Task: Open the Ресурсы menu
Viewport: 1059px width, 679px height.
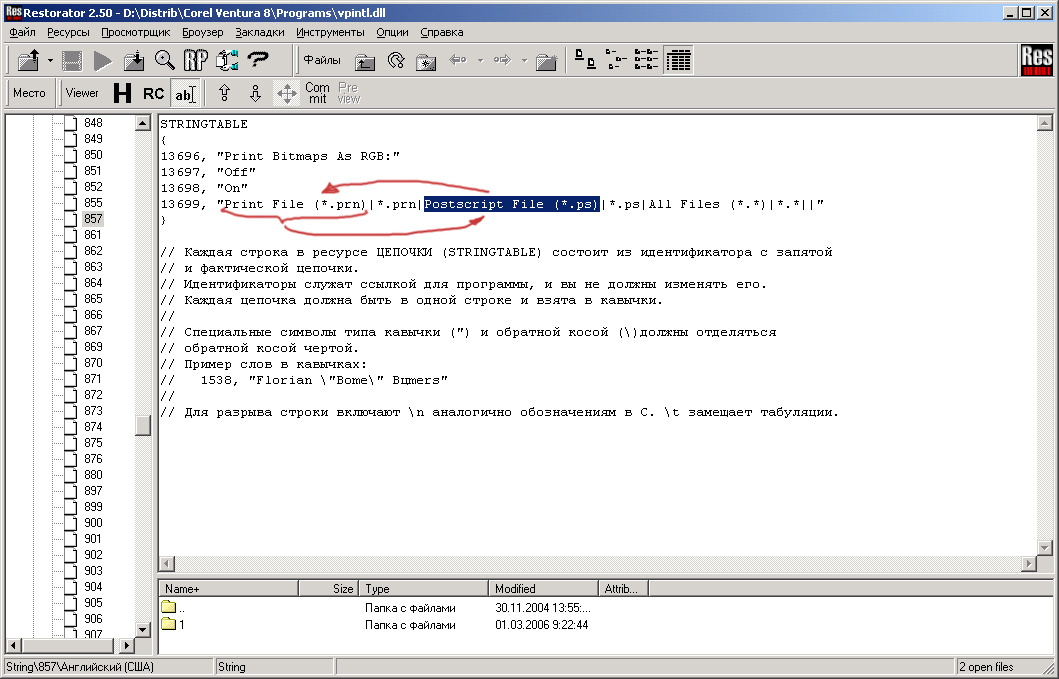Action: click(x=68, y=32)
